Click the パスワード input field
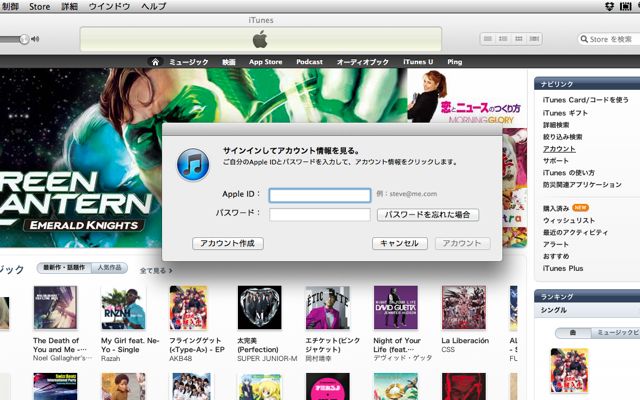This screenshot has width=640, height=400. click(x=320, y=214)
